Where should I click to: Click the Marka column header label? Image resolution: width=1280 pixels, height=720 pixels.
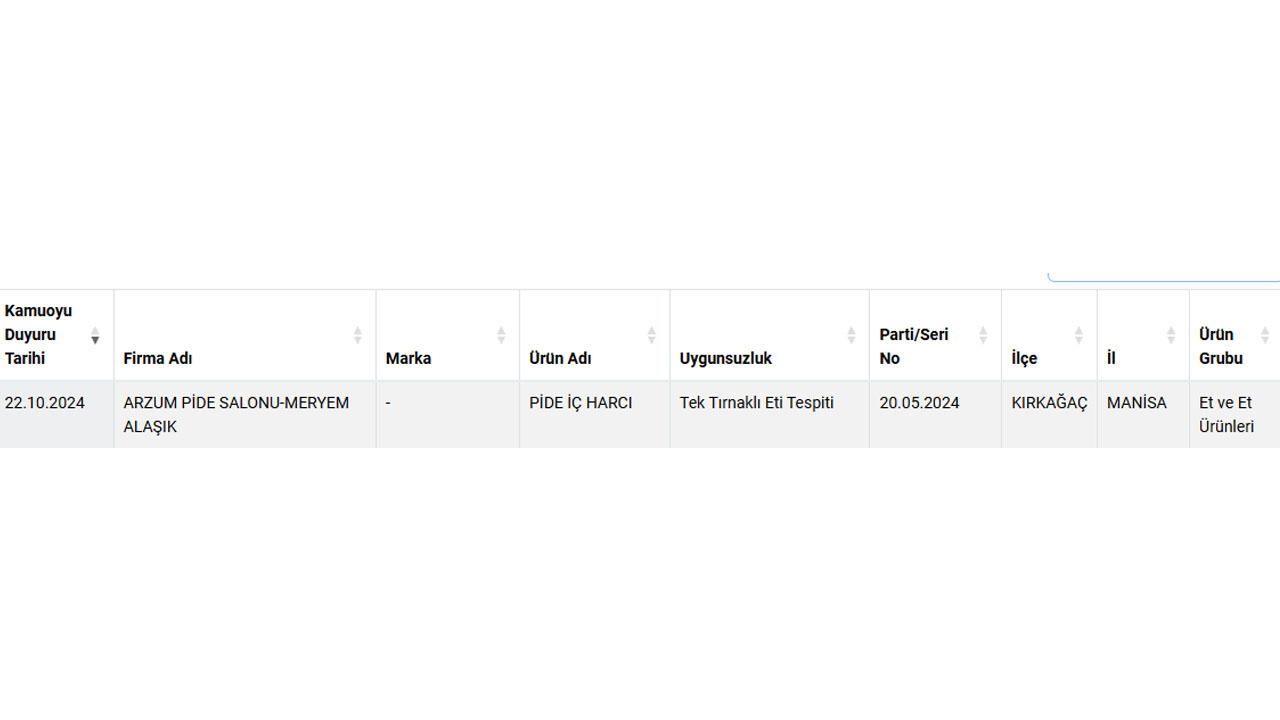click(408, 358)
